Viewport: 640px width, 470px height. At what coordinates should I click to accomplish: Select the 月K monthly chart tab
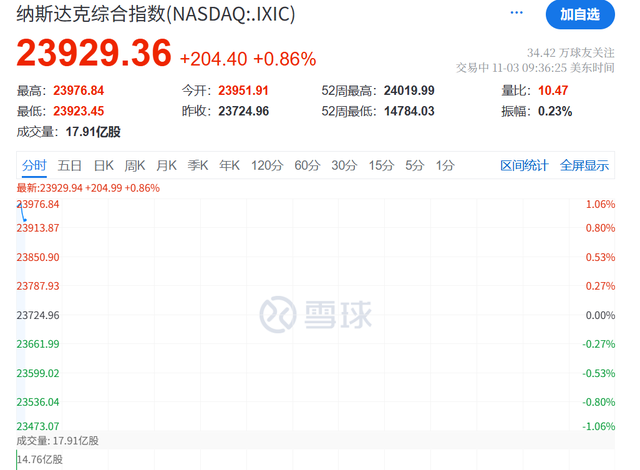(x=167, y=165)
